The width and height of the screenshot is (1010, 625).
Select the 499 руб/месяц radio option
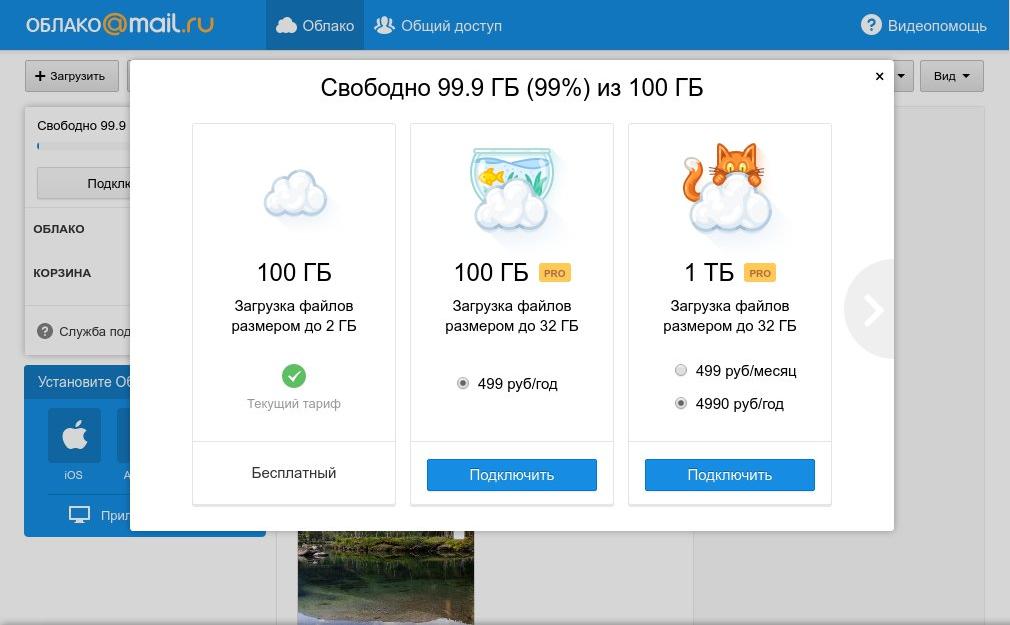(681, 370)
